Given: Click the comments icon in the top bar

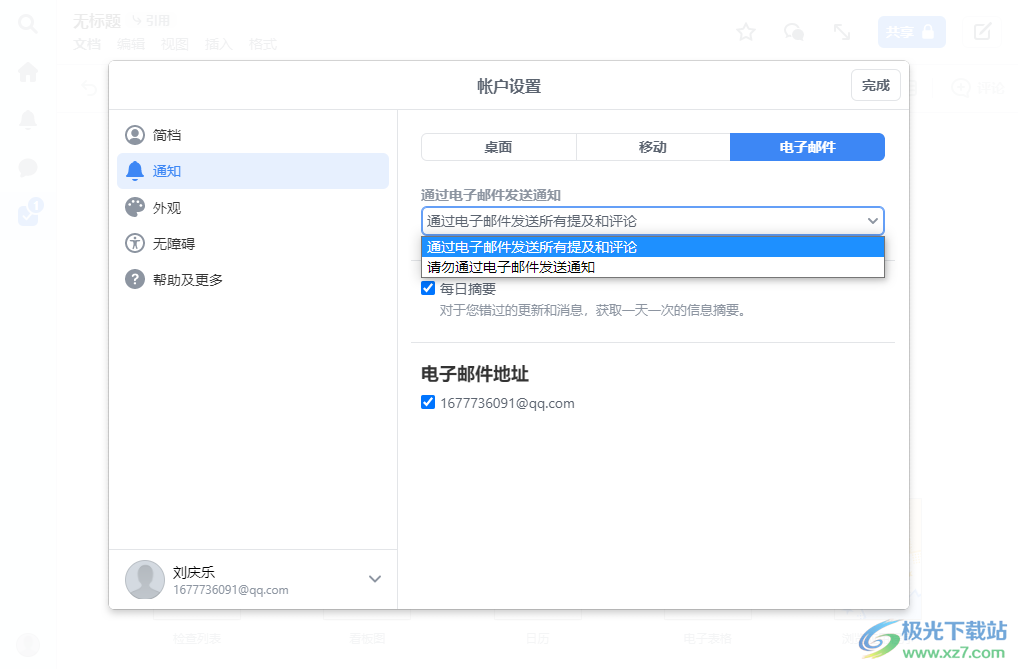Looking at the screenshot, I should [793, 32].
